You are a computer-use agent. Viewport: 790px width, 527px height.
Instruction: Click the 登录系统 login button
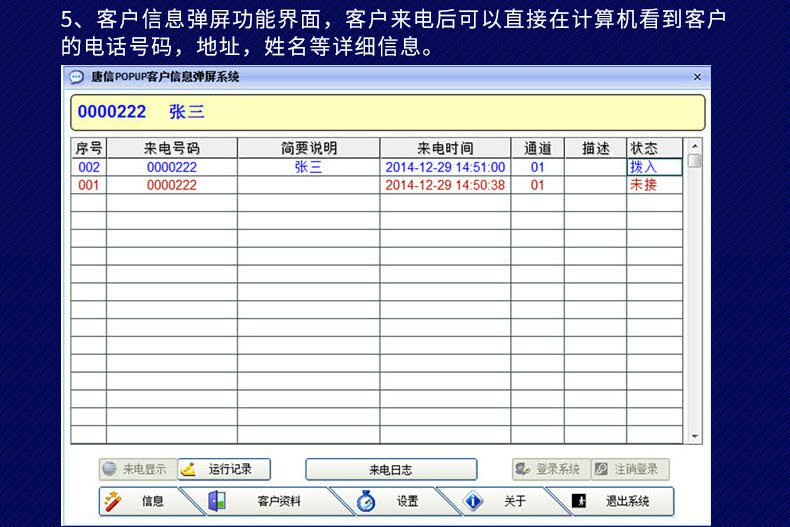[x=552, y=470]
